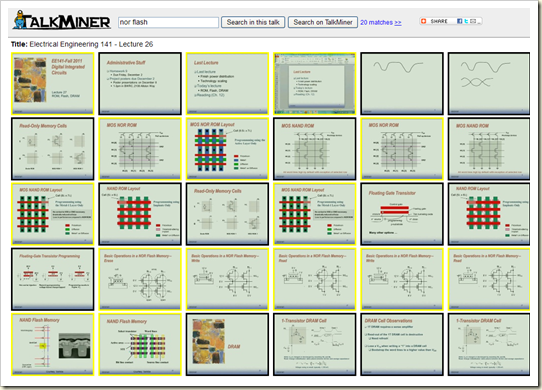The width and height of the screenshot is (542, 390).
Task: Open the 'Administrative Stuff' slide thumbnail
Action: pyautogui.click(x=140, y=83)
